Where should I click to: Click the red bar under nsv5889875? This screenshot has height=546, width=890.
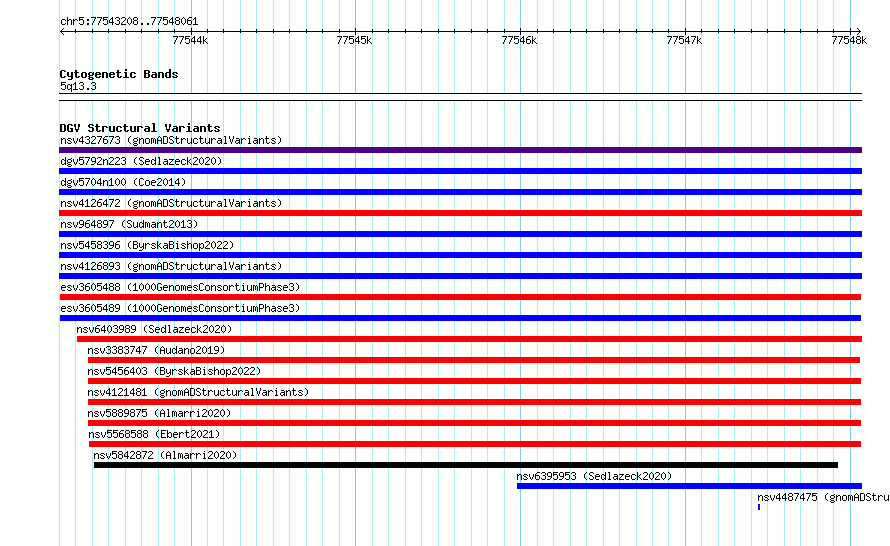click(475, 423)
